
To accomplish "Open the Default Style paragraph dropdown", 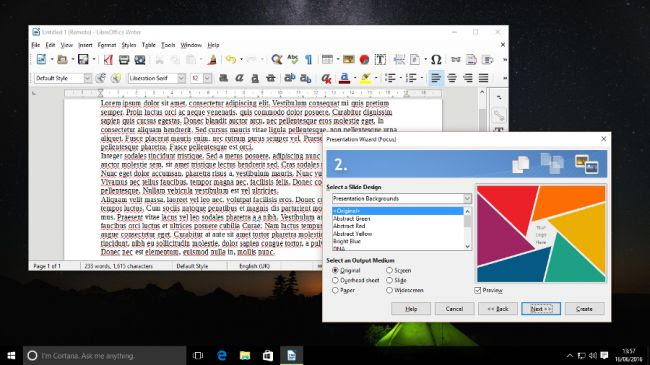I will (87, 78).
